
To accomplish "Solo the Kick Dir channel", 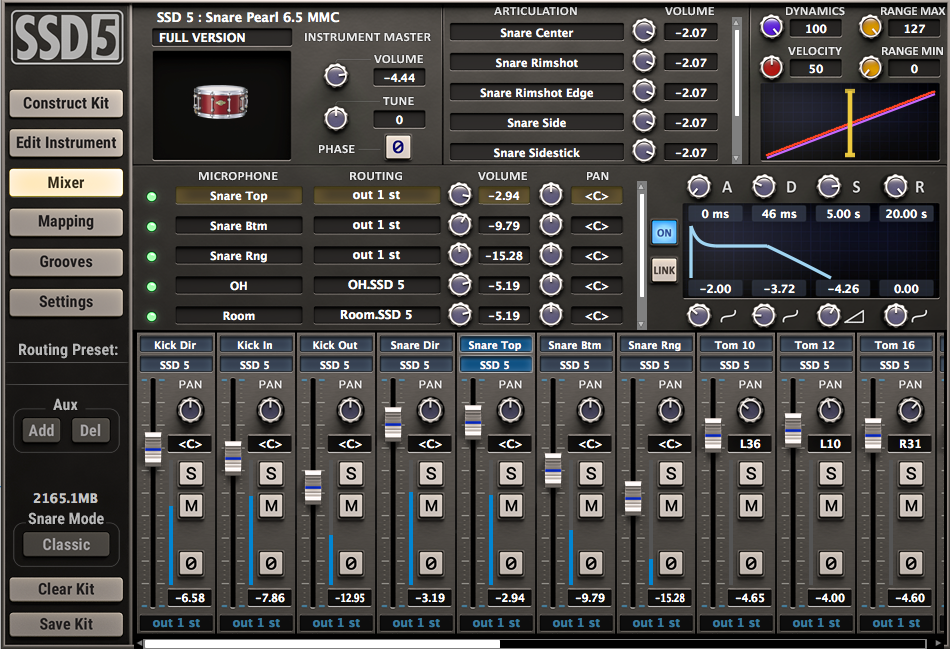I will pos(191,473).
